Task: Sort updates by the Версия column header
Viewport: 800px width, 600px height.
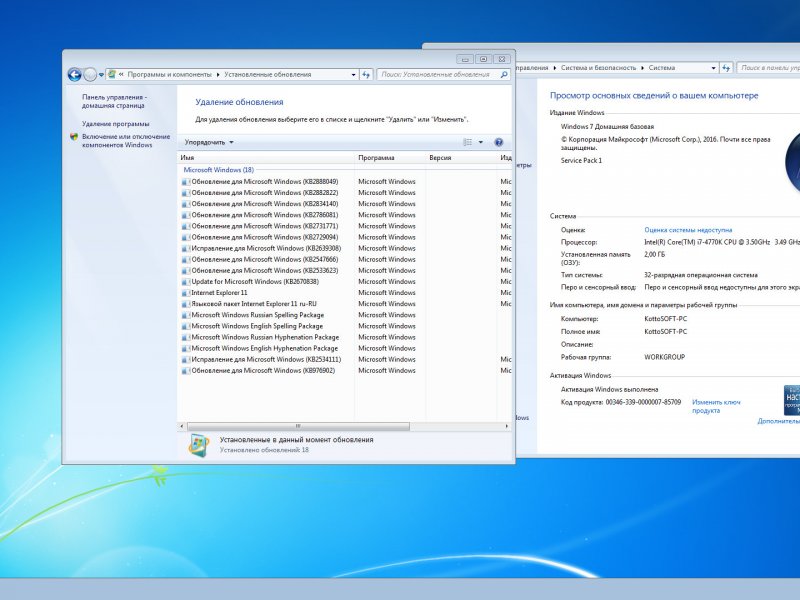Action: pyautogui.click(x=461, y=158)
